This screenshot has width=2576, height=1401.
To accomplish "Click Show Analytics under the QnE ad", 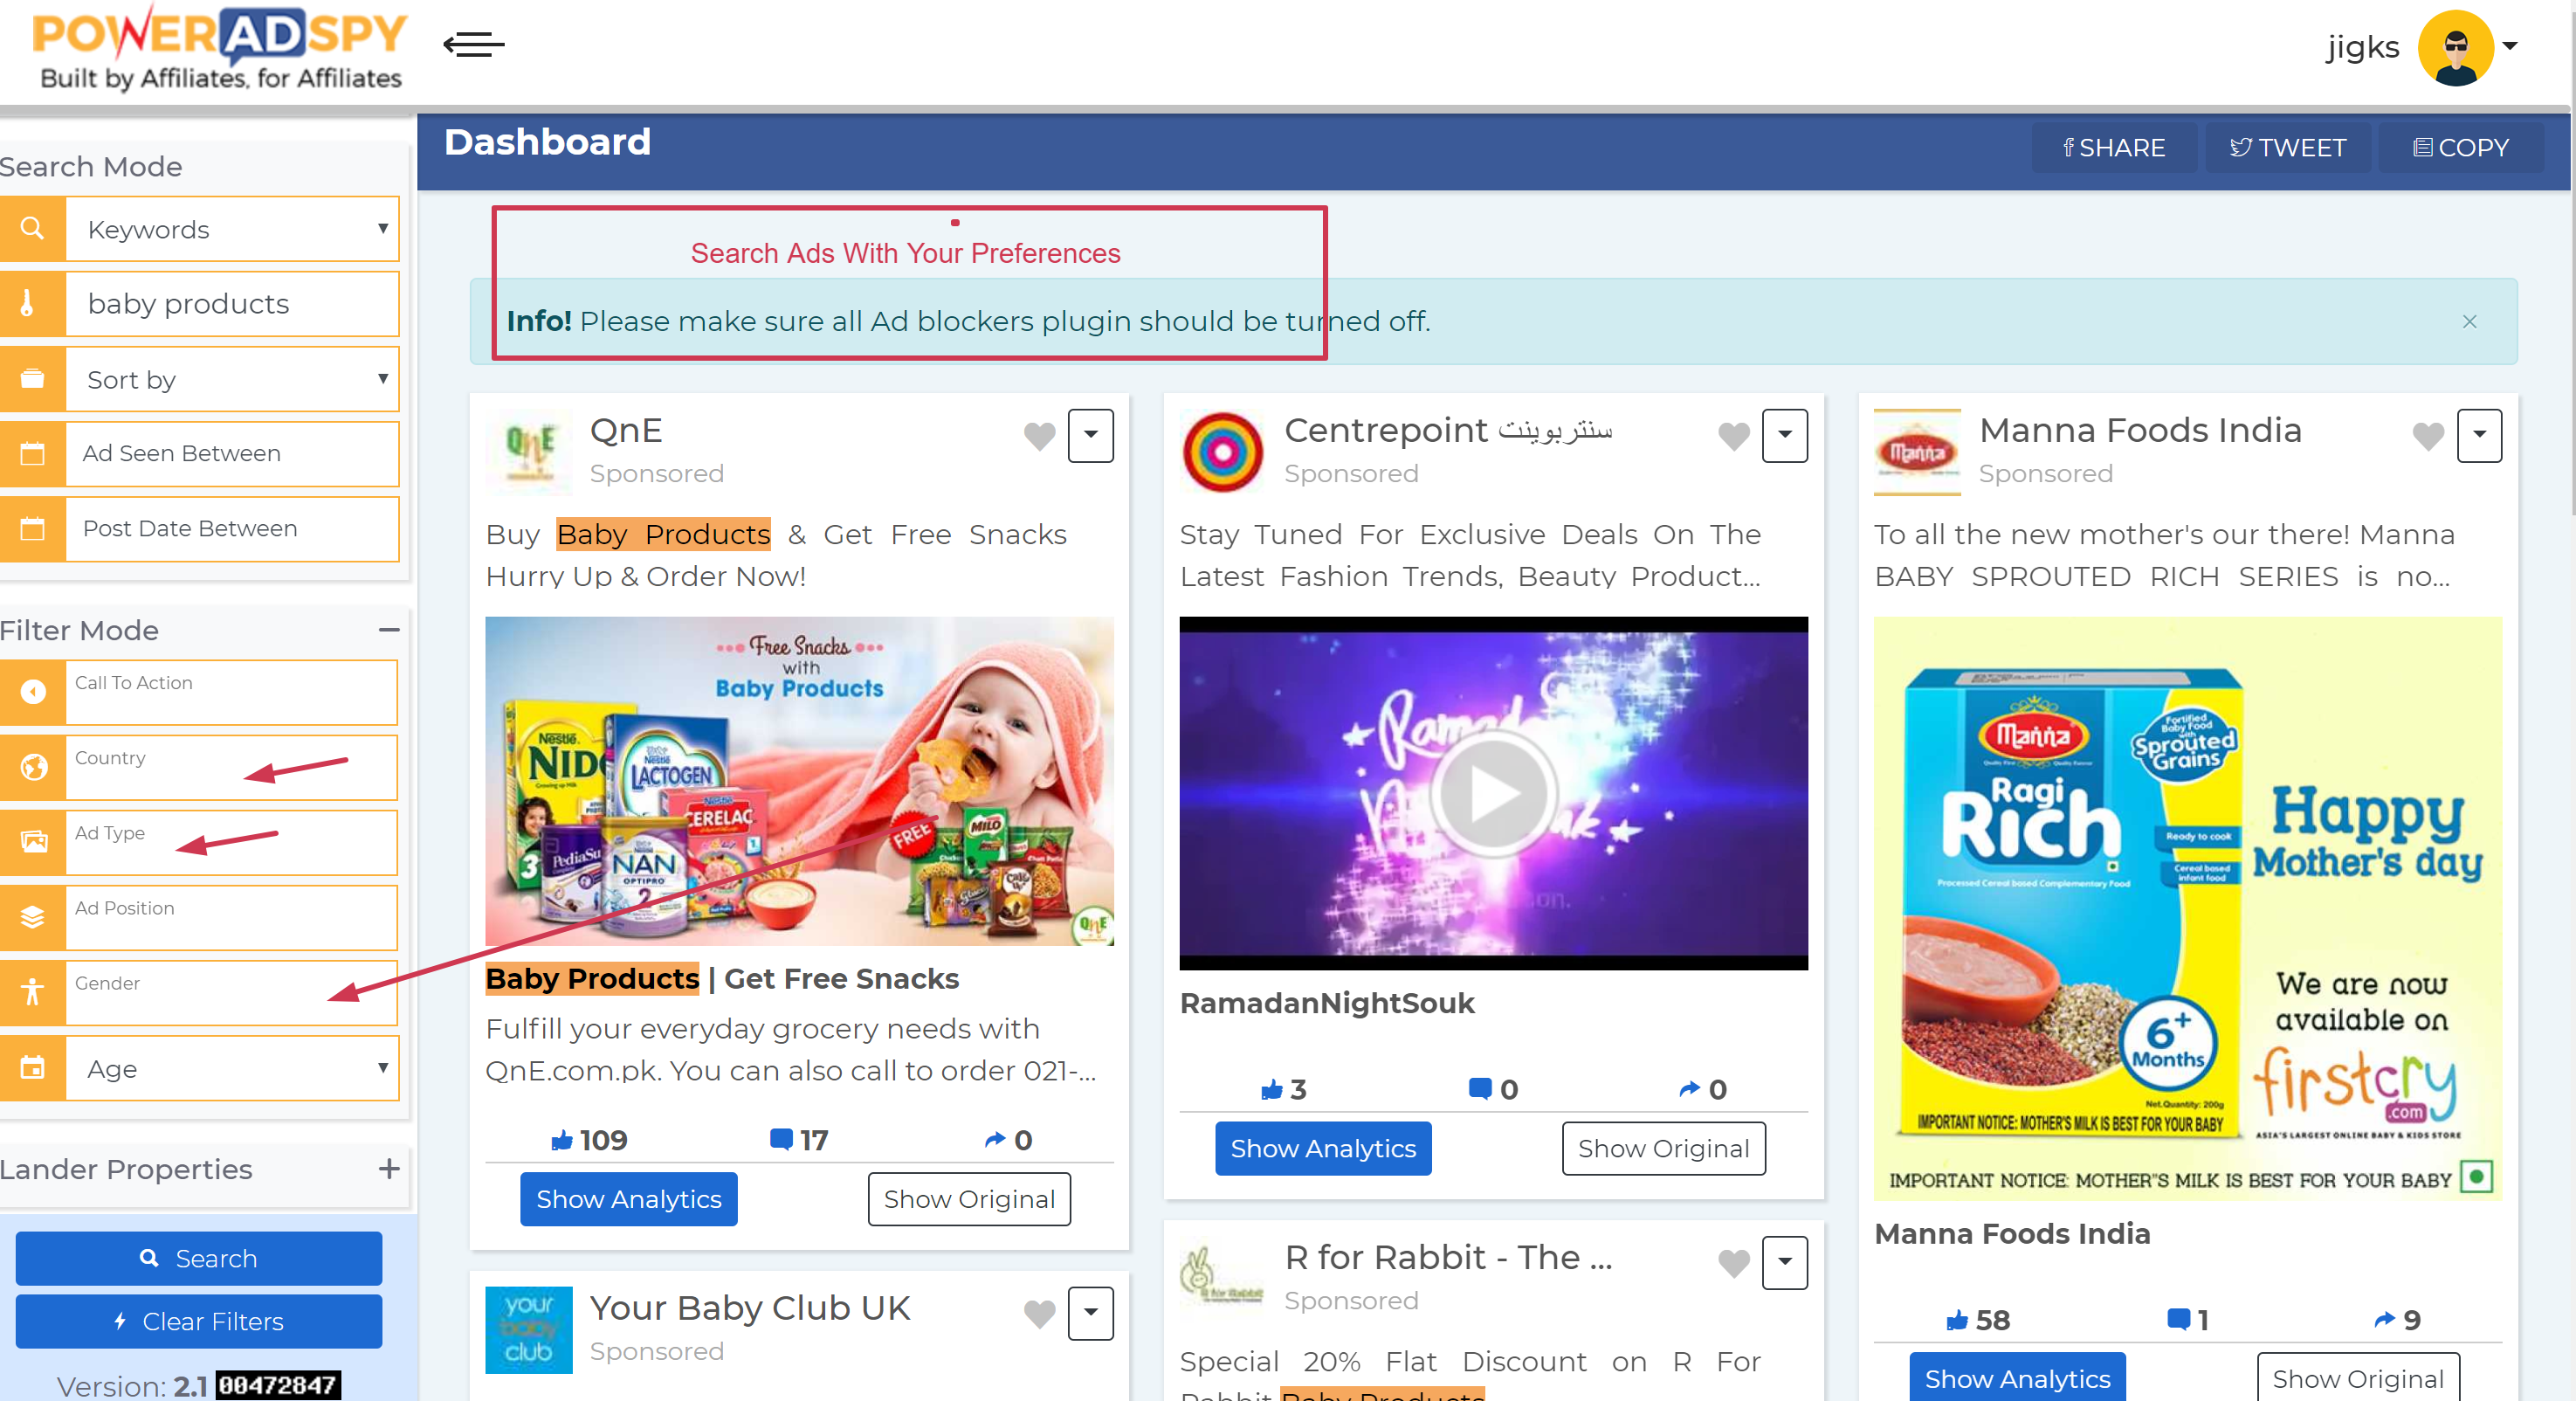I will point(628,1198).
